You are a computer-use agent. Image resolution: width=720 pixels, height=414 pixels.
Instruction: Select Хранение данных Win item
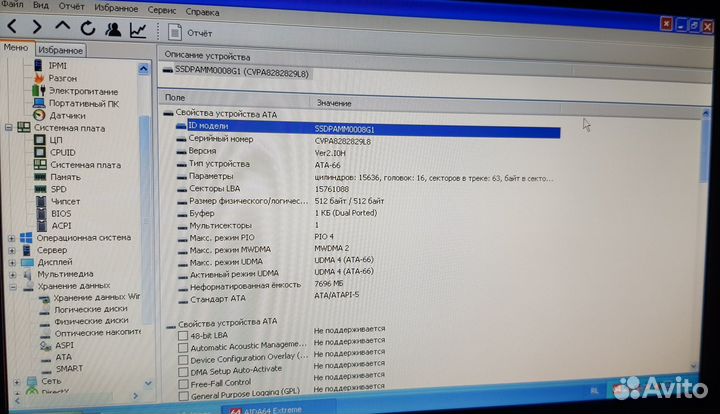(x=96, y=297)
